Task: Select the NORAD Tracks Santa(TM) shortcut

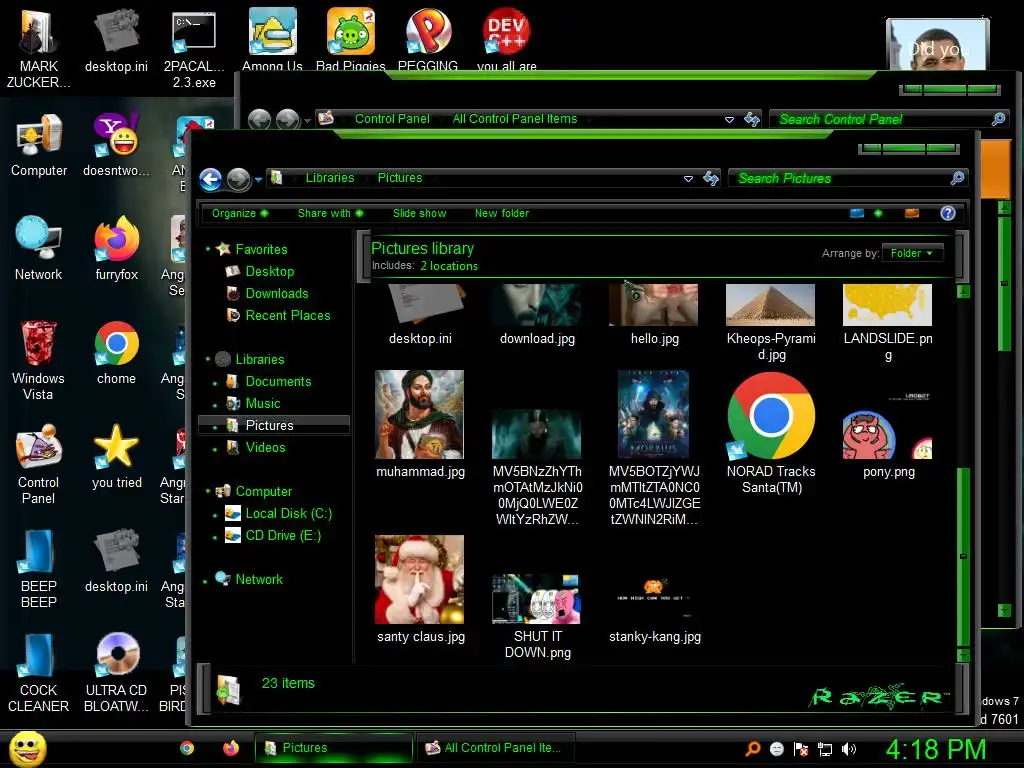Action: coord(771,433)
